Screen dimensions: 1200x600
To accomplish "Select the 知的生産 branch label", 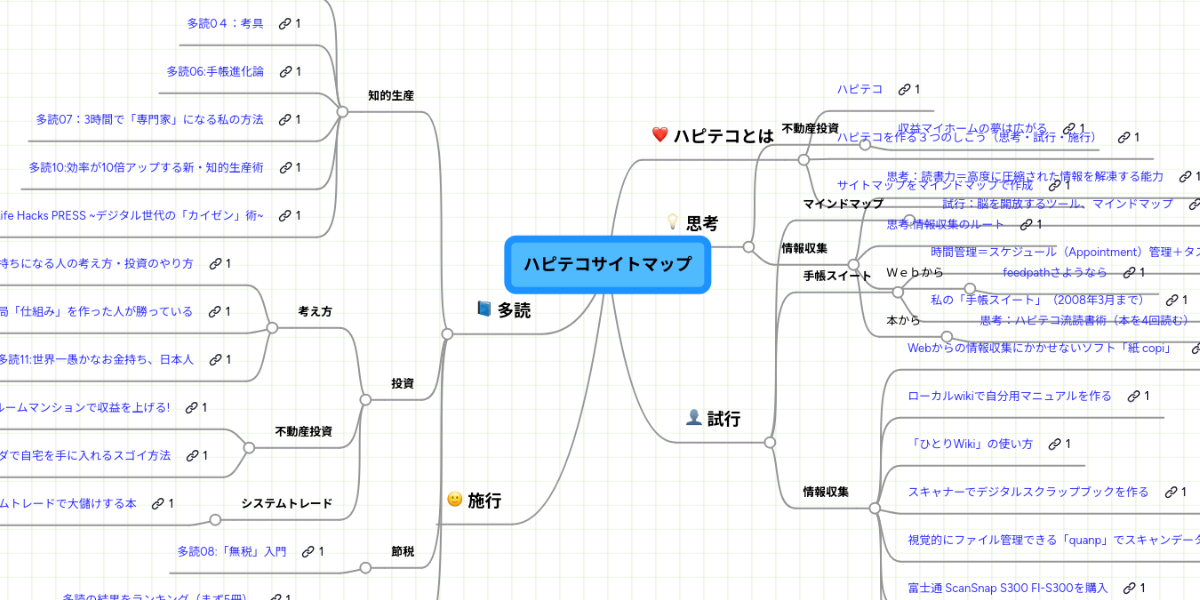I will click(391, 95).
